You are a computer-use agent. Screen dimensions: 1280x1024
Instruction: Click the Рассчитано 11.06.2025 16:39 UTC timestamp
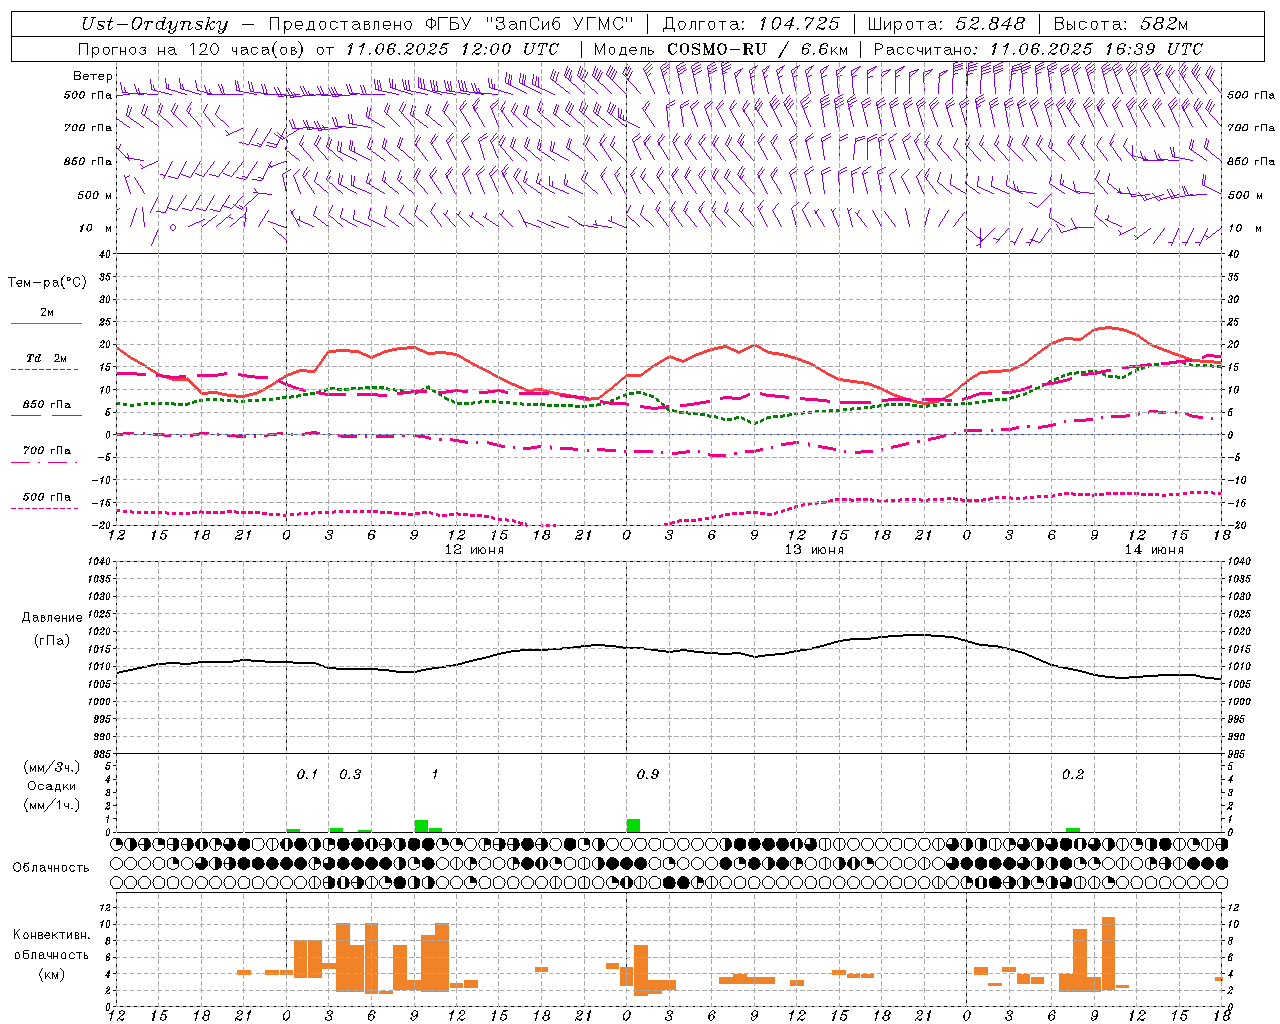pos(1038,49)
